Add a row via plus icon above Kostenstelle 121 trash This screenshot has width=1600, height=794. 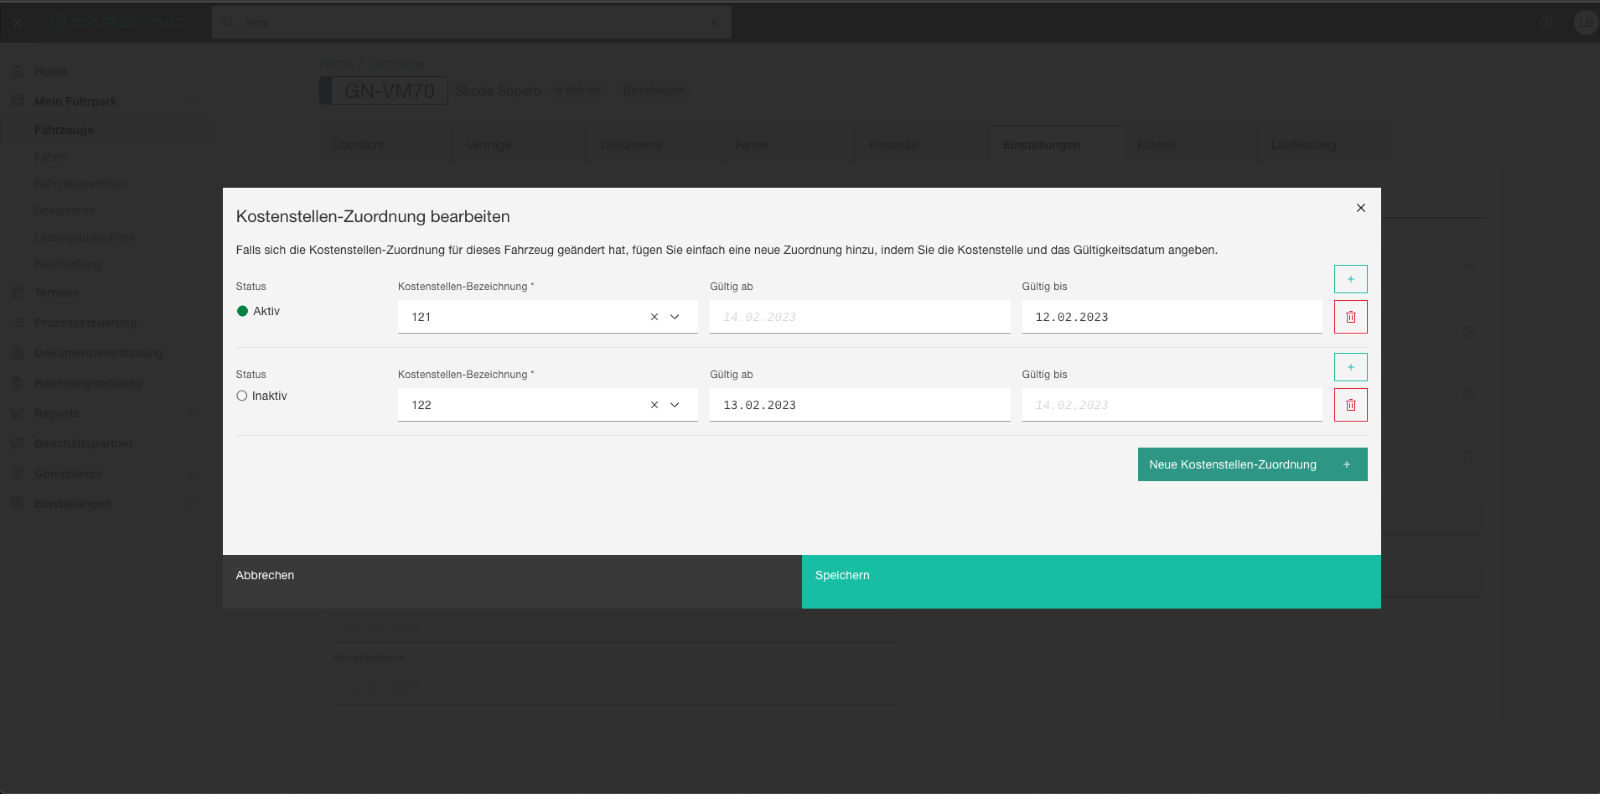click(1350, 279)
